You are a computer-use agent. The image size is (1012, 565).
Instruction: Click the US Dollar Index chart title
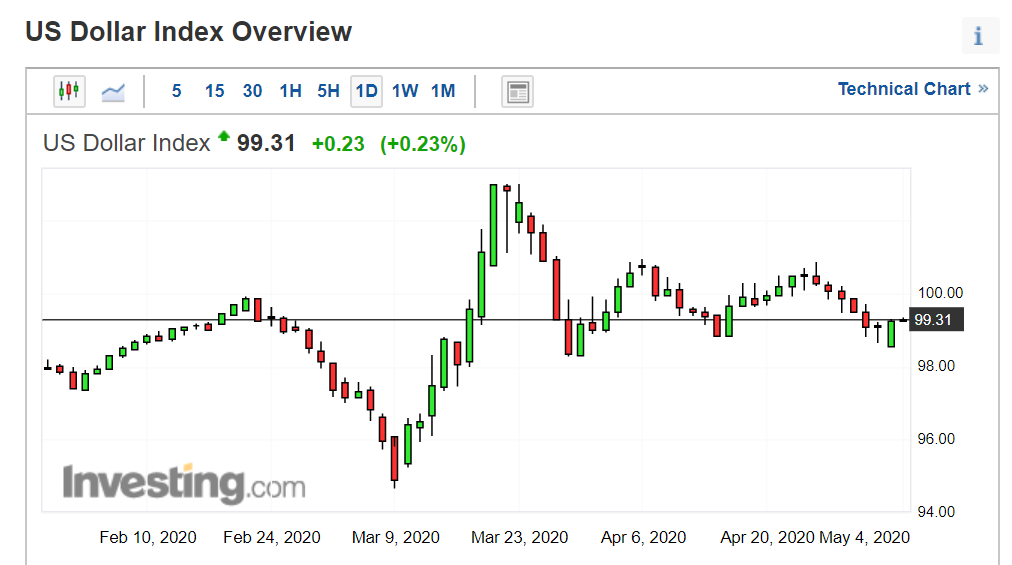pyautogui.click(x=126, y=143)
